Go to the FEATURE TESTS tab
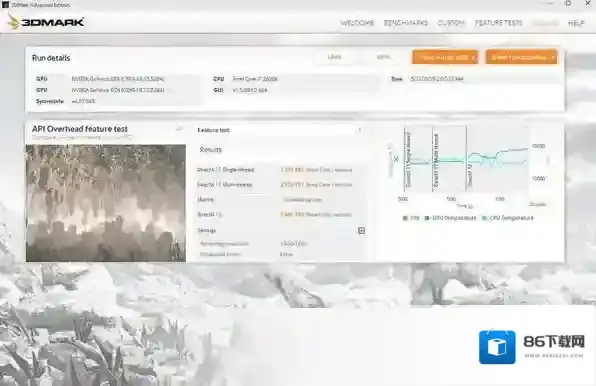The height and width of the screenshot is (386, 596). click(x=498, y=23)
